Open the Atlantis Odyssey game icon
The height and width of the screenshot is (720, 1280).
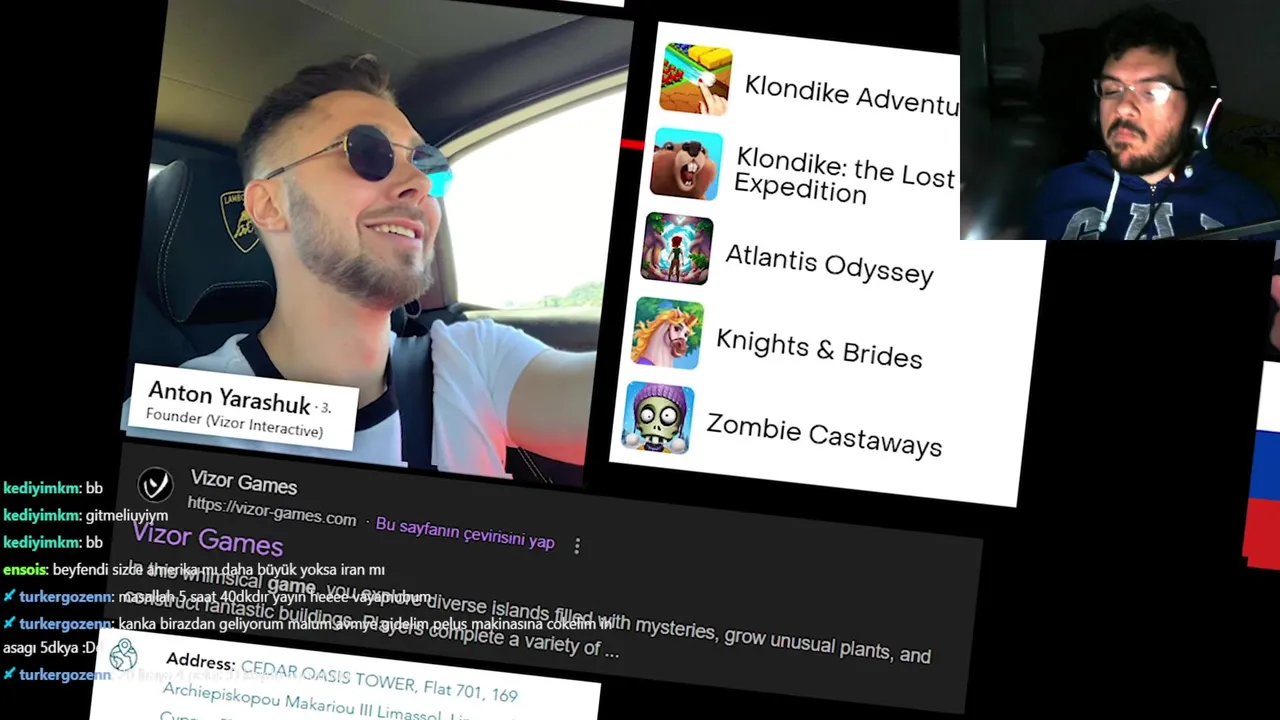677,249
